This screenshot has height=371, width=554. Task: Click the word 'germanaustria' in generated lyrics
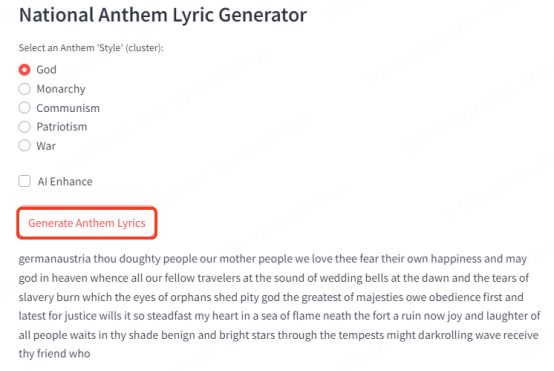[55, 259]
